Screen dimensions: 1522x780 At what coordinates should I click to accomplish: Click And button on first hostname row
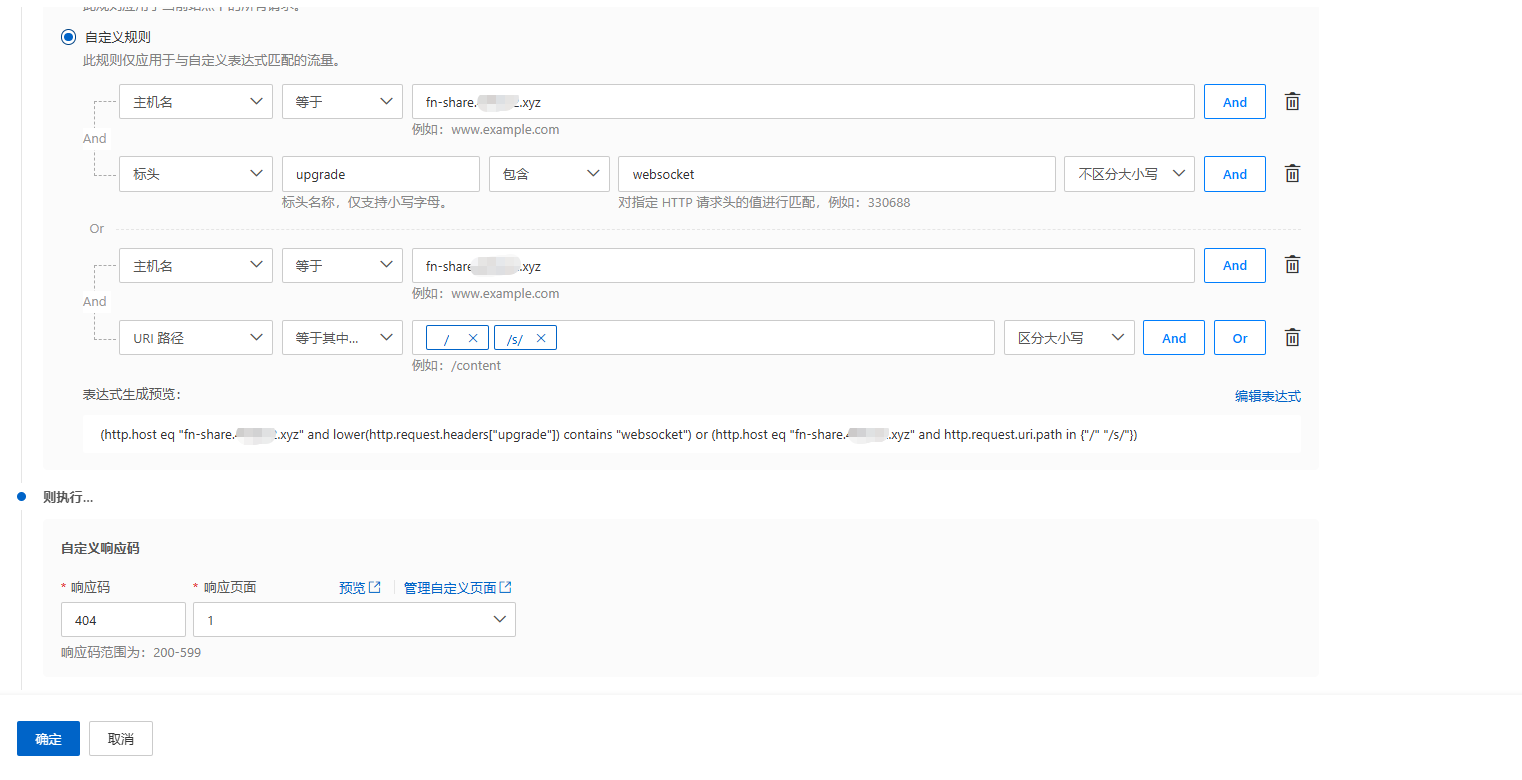coord(1235,102)
